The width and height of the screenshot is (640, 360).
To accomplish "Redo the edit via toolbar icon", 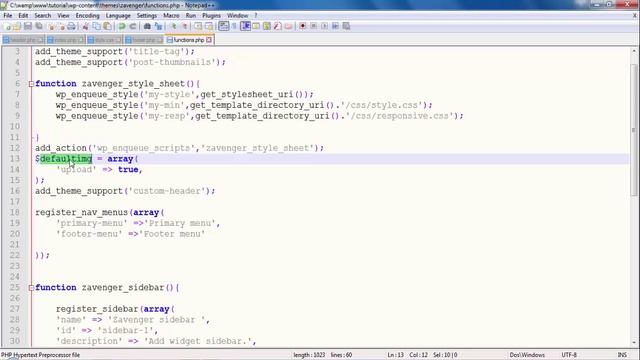I will [133, 26].
